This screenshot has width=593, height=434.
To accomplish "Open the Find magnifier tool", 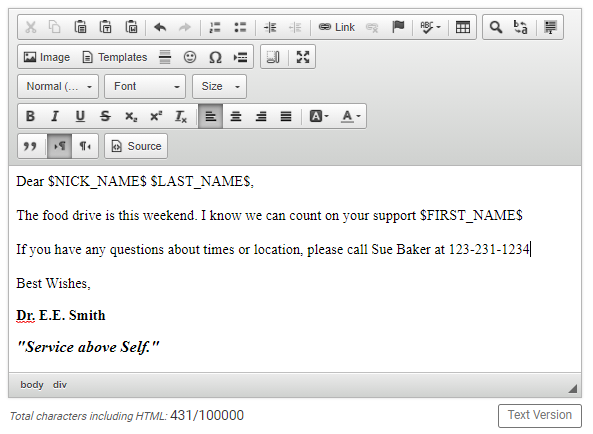I will click(496, 27).
